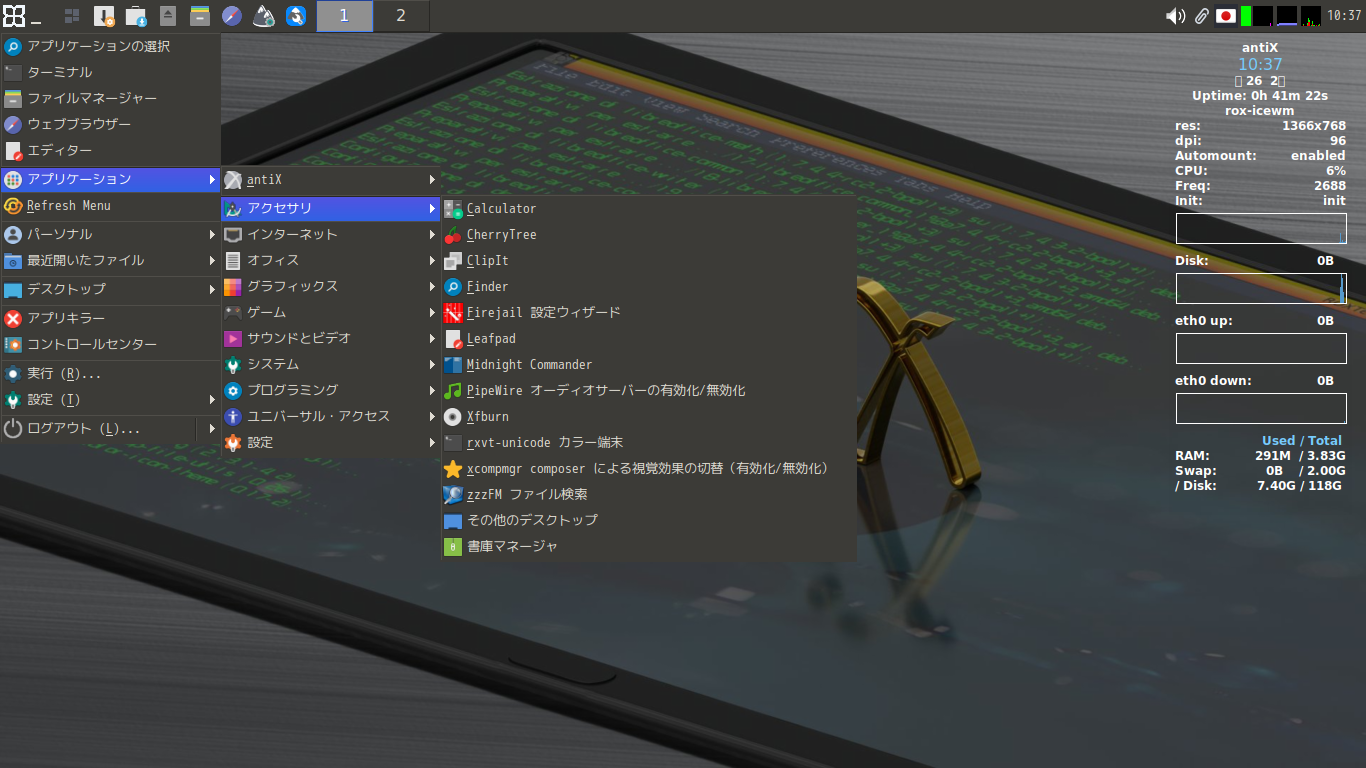Expand the インターネット submenu
1366x768 pixels.
(331, 235)
